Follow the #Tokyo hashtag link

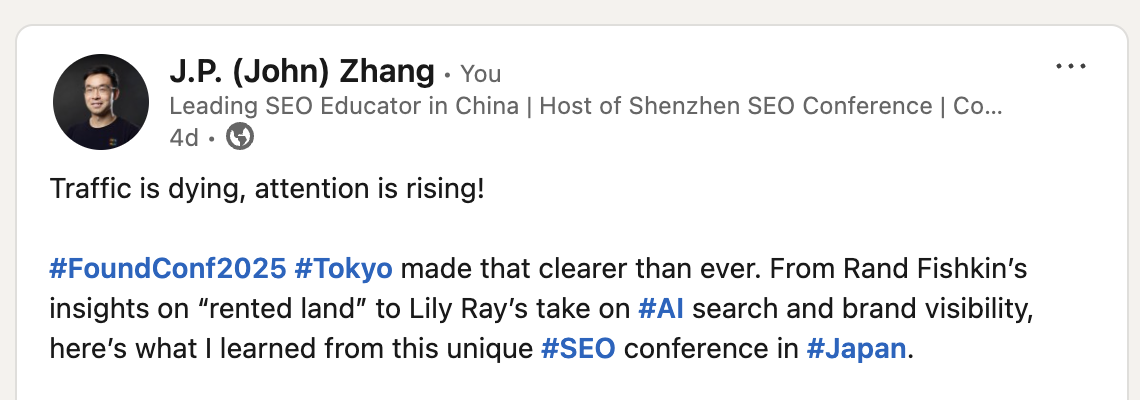(343, 269)
